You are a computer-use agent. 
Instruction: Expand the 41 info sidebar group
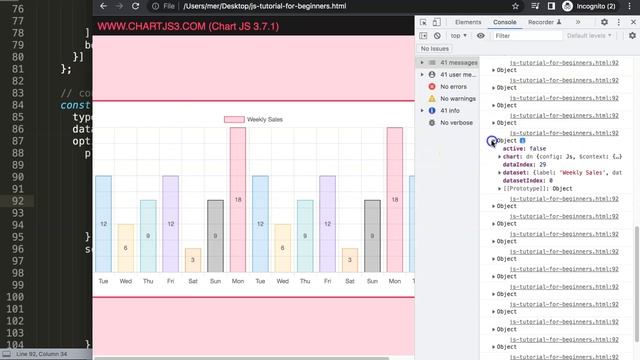[422, 111]
